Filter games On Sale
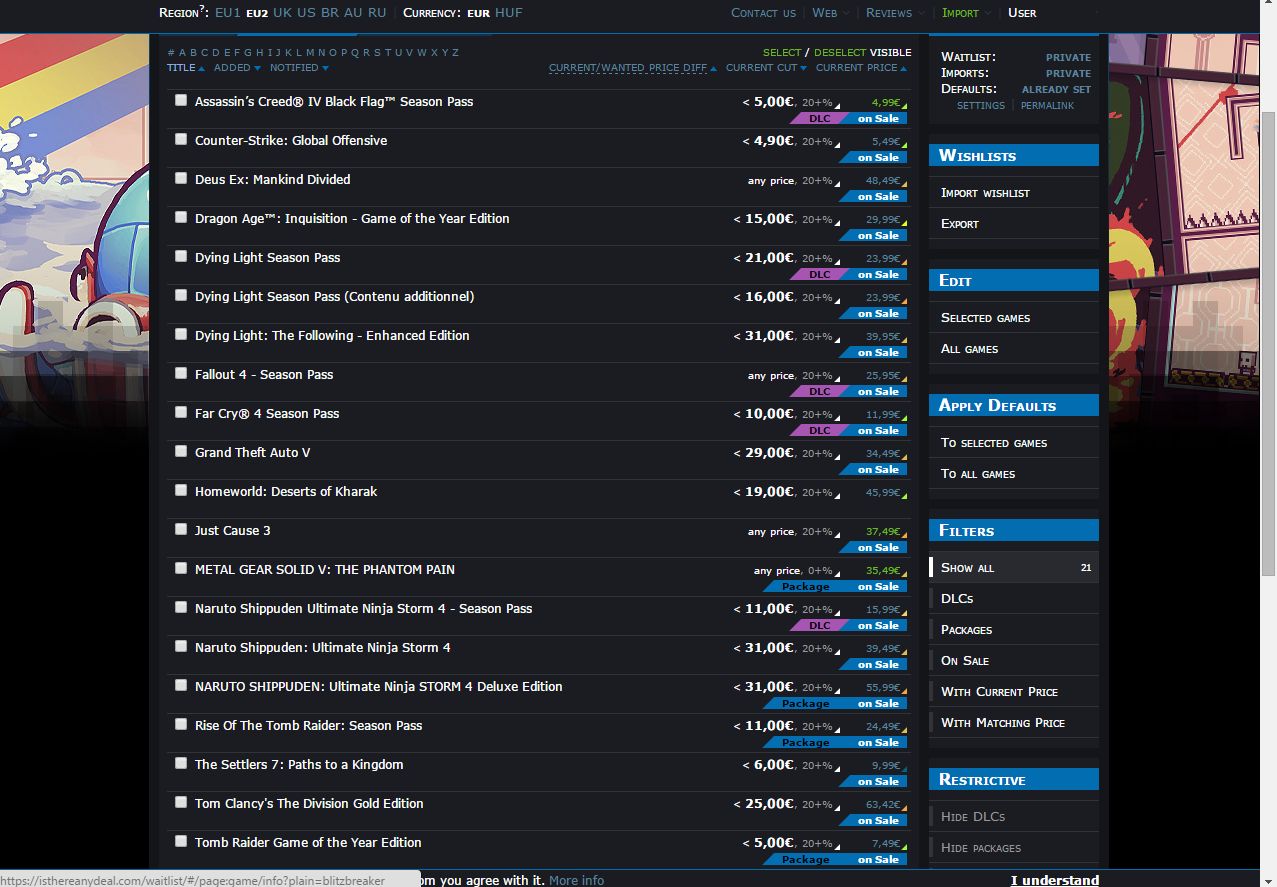 pos(965,661)
